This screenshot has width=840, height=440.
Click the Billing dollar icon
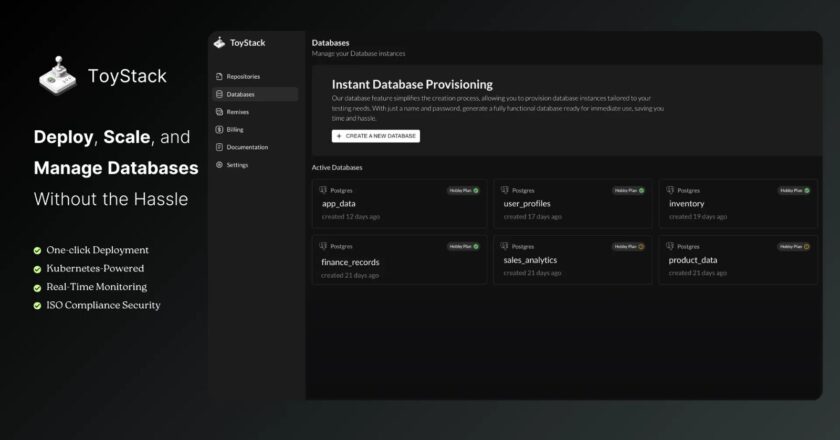click(219, 130)
